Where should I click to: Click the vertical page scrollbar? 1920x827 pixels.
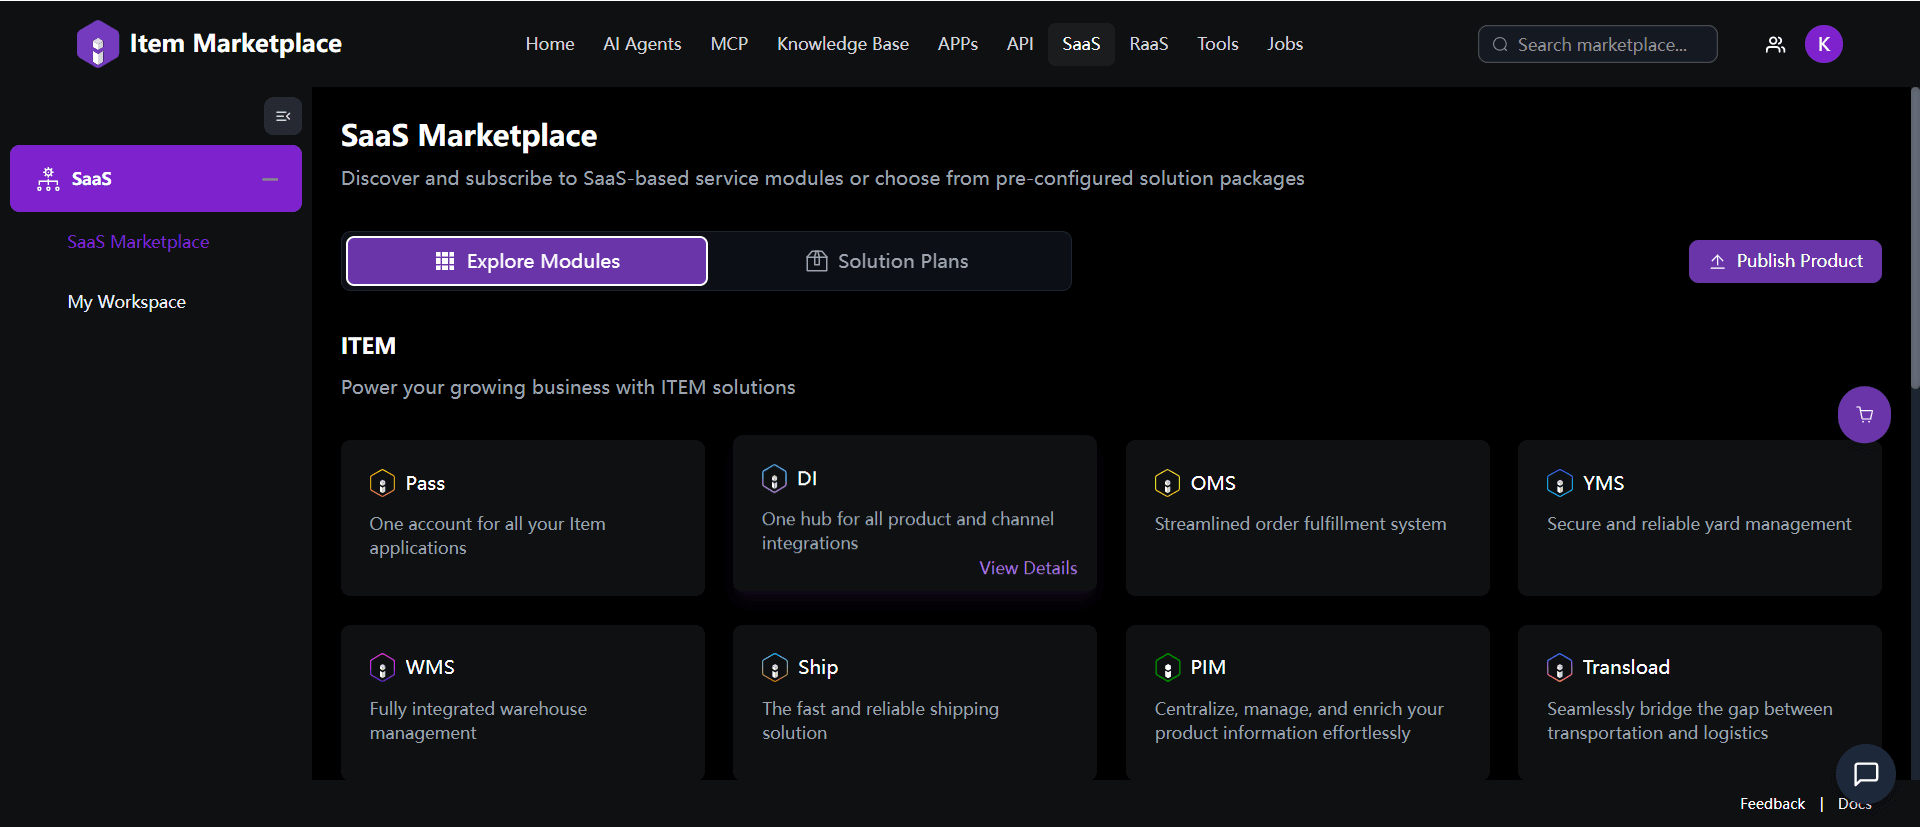click(x=1914, y=237)
